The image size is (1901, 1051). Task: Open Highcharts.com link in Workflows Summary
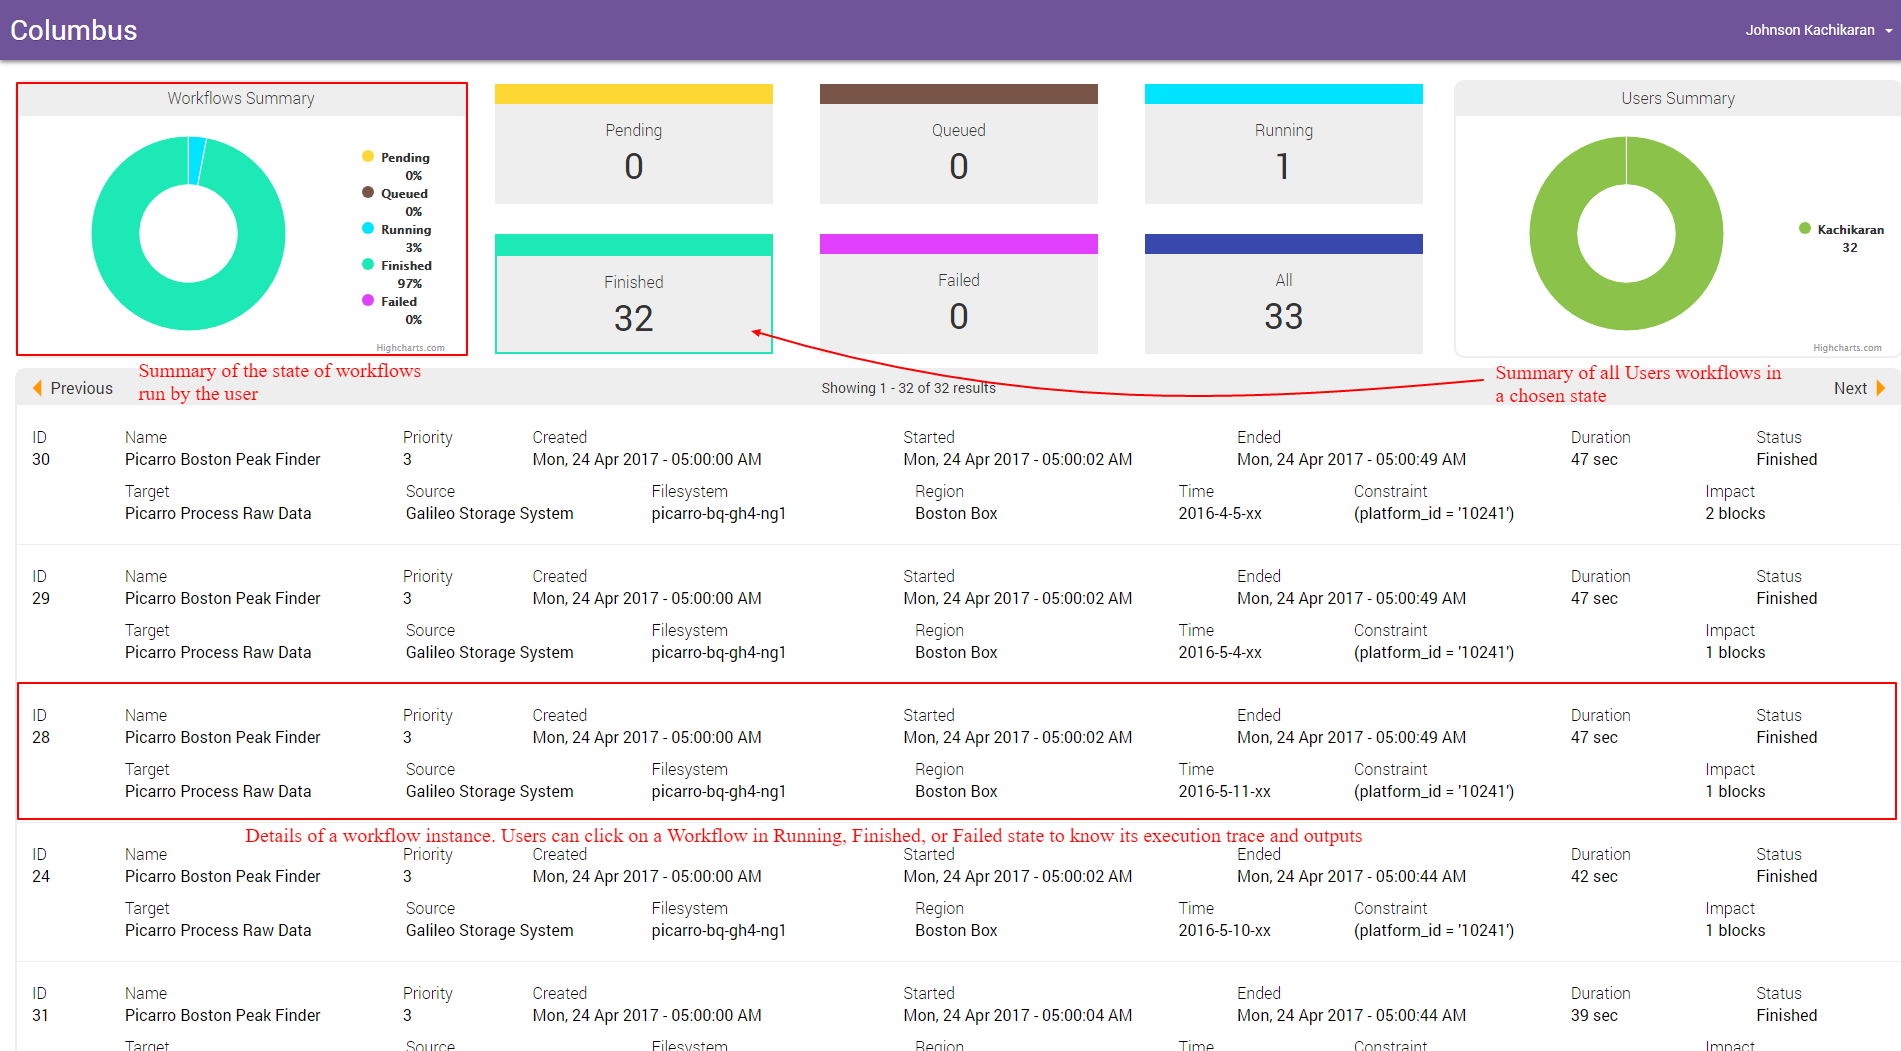tap(411, 348)
